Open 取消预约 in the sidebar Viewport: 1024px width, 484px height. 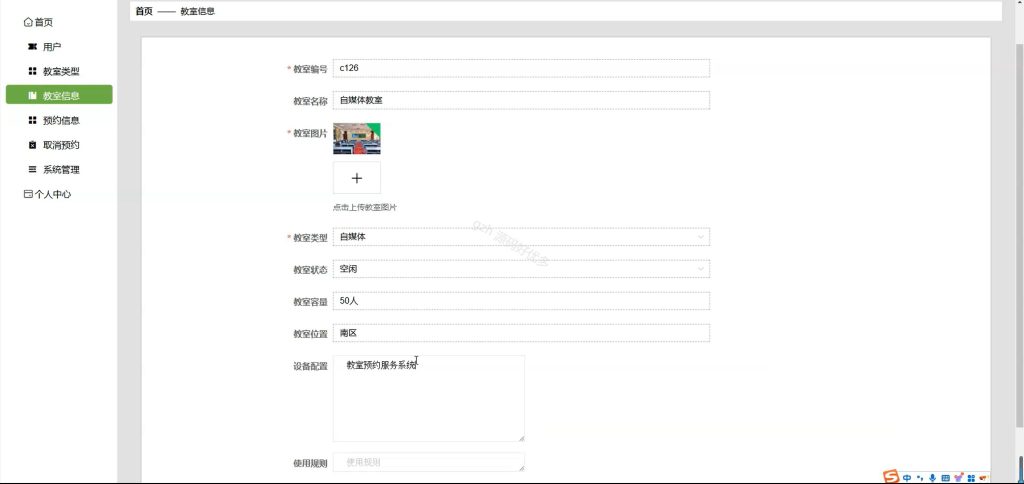(61, 145)
